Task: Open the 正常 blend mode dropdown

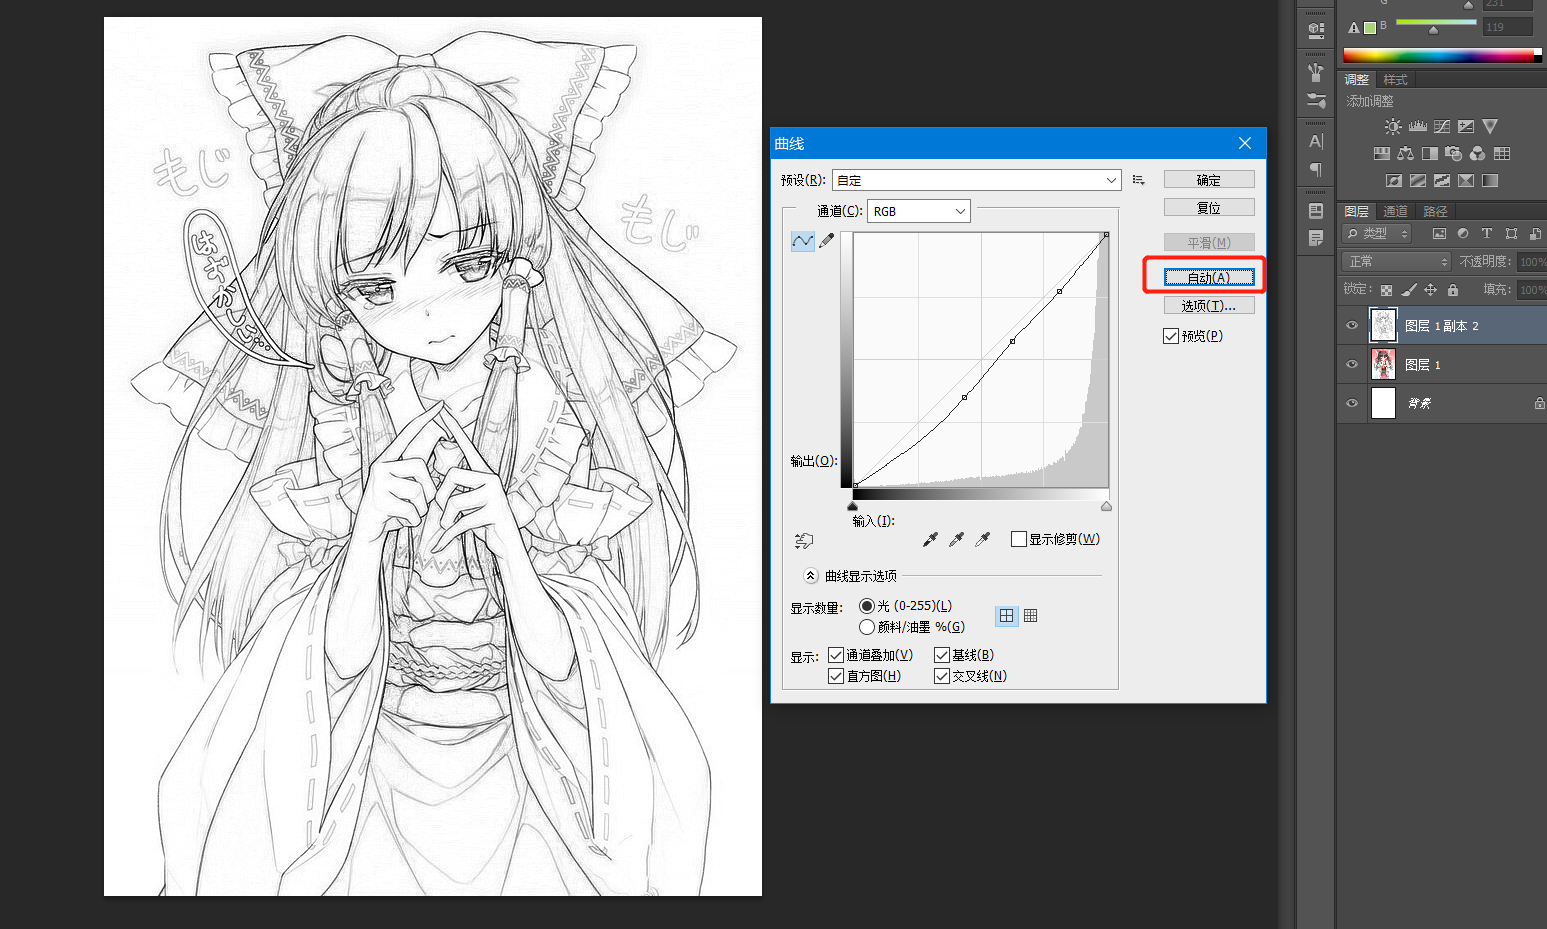Action: coord(1396,261)
